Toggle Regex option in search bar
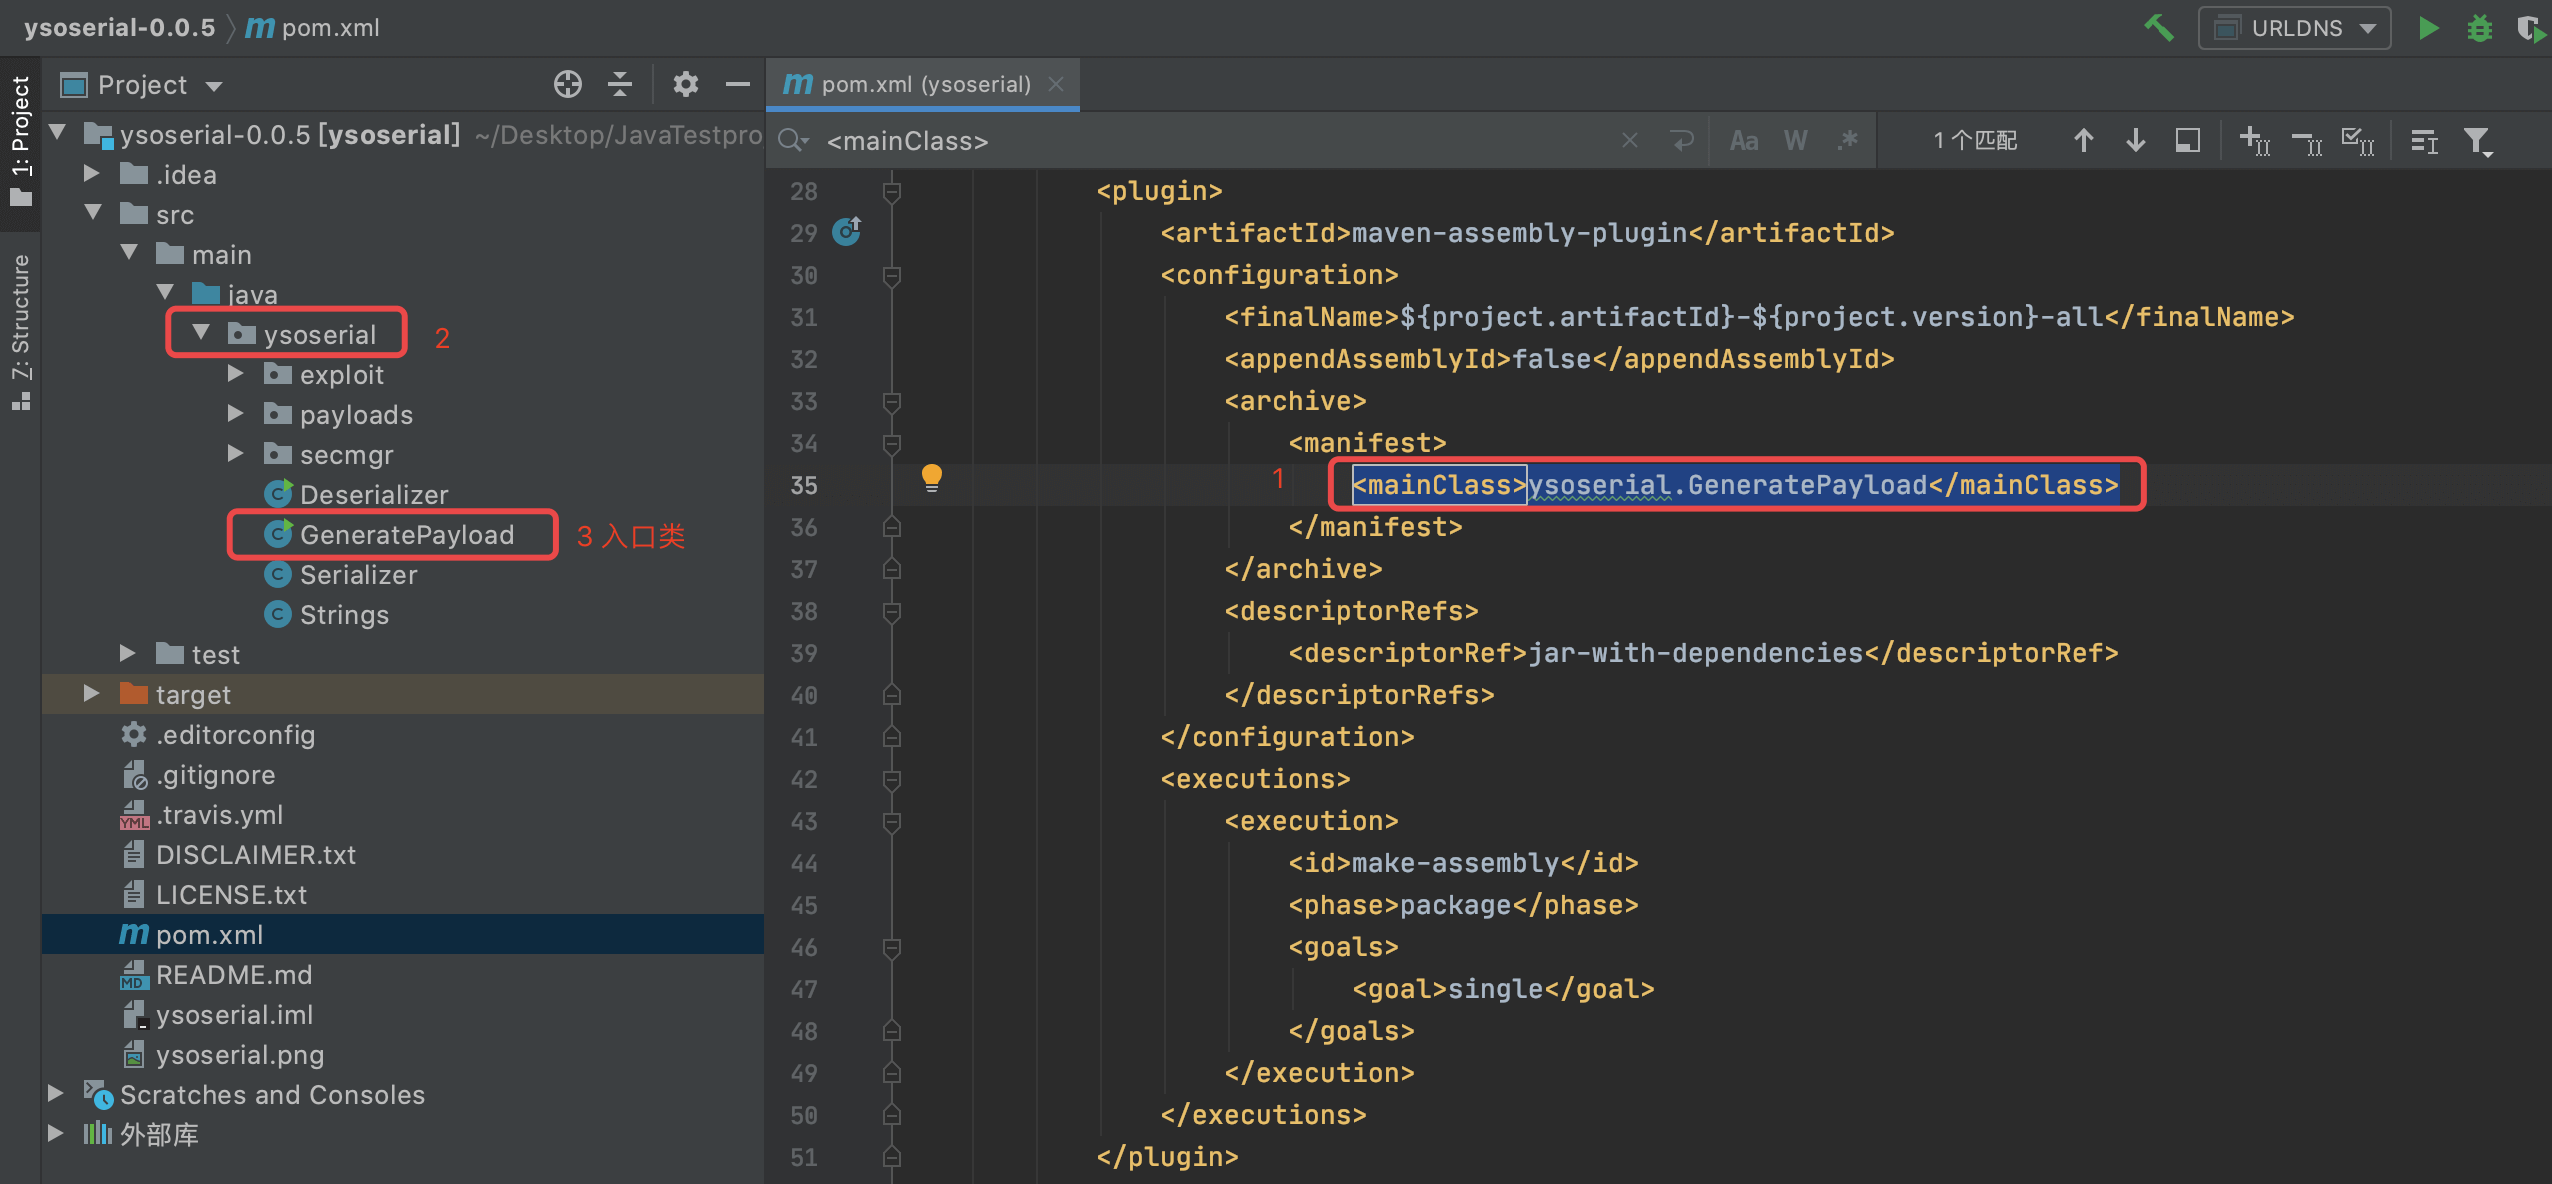The width and height of the screenshot is (2552, 1184). (x=1848, y=141)
